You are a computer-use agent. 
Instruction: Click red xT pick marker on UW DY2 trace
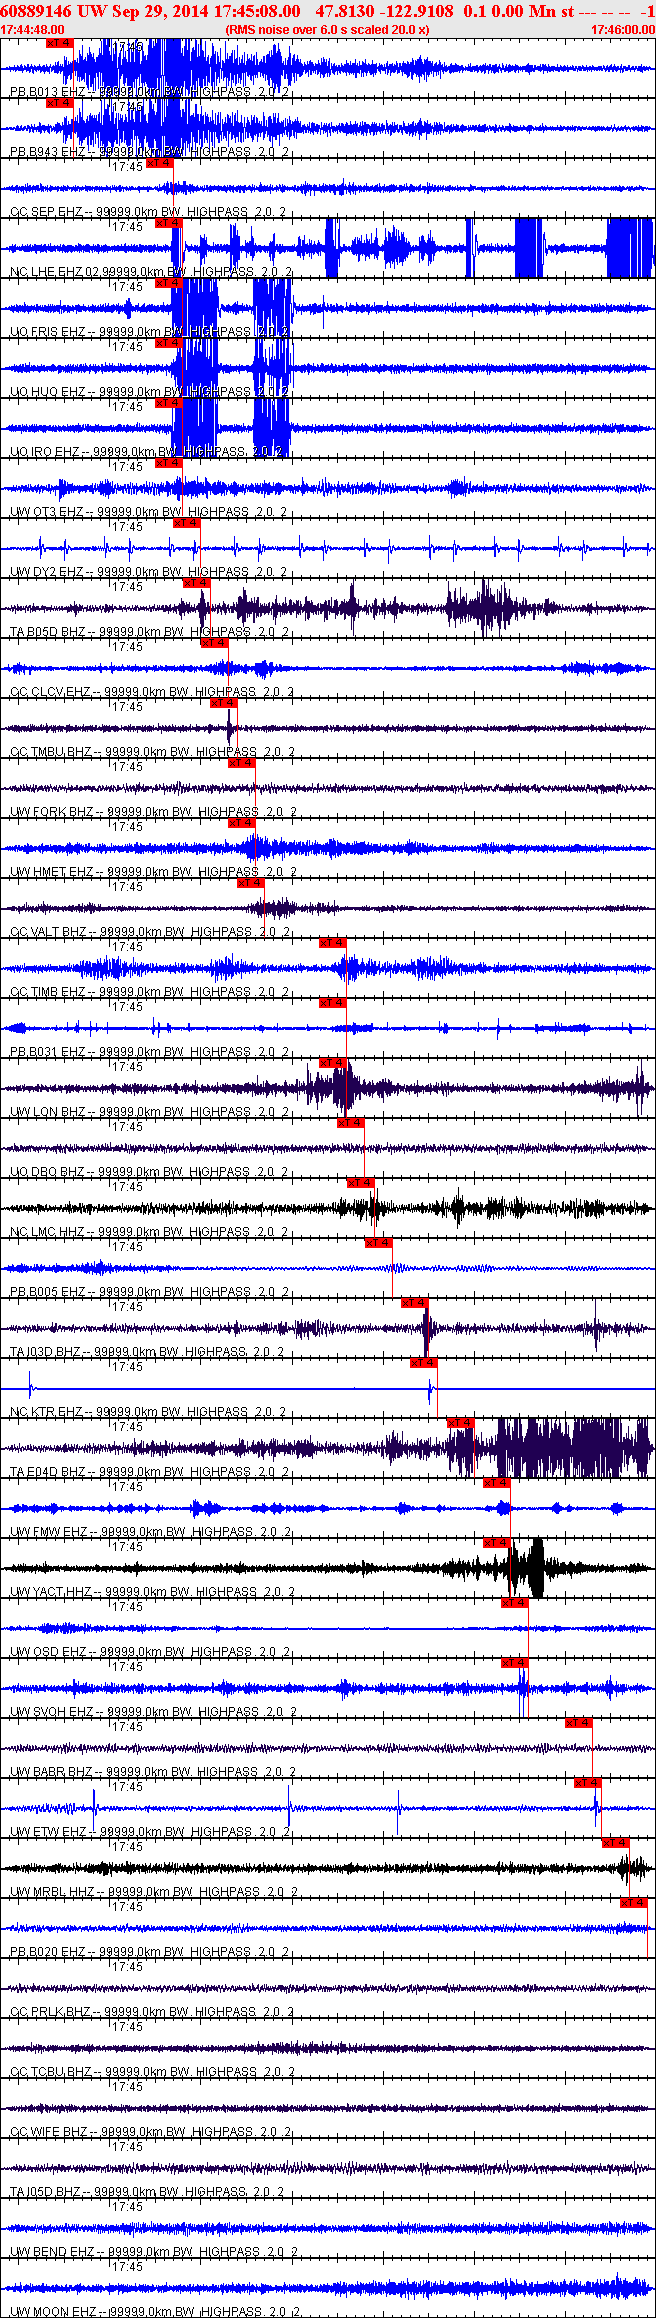tap(187, 523)
